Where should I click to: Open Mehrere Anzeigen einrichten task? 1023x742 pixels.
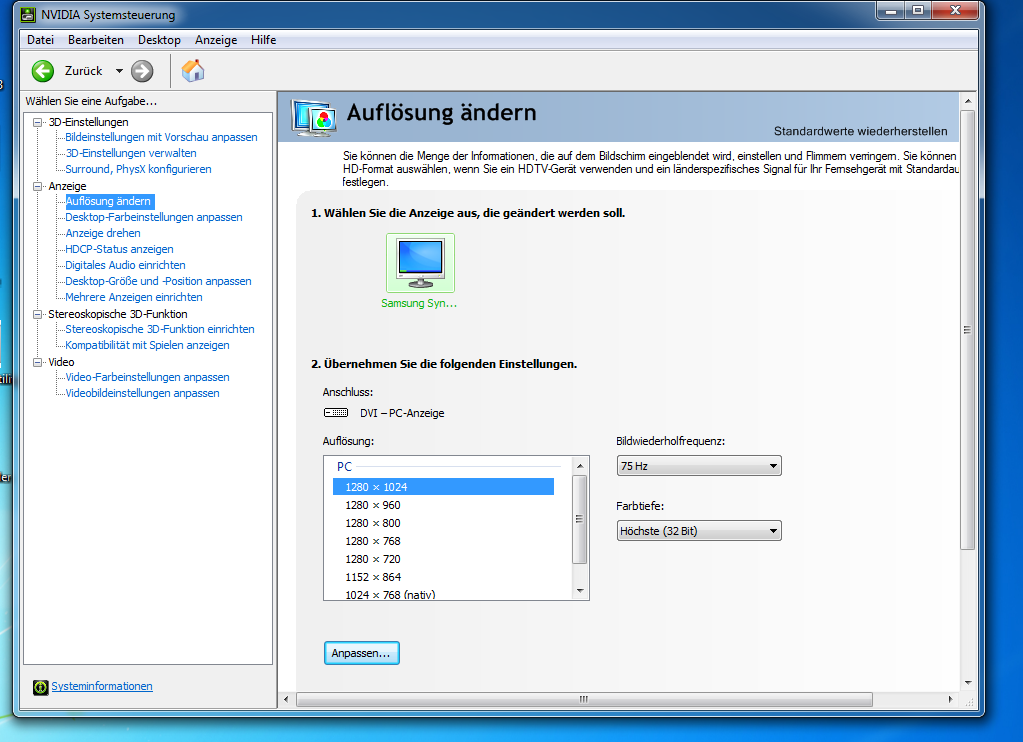(x=134, y=297)
